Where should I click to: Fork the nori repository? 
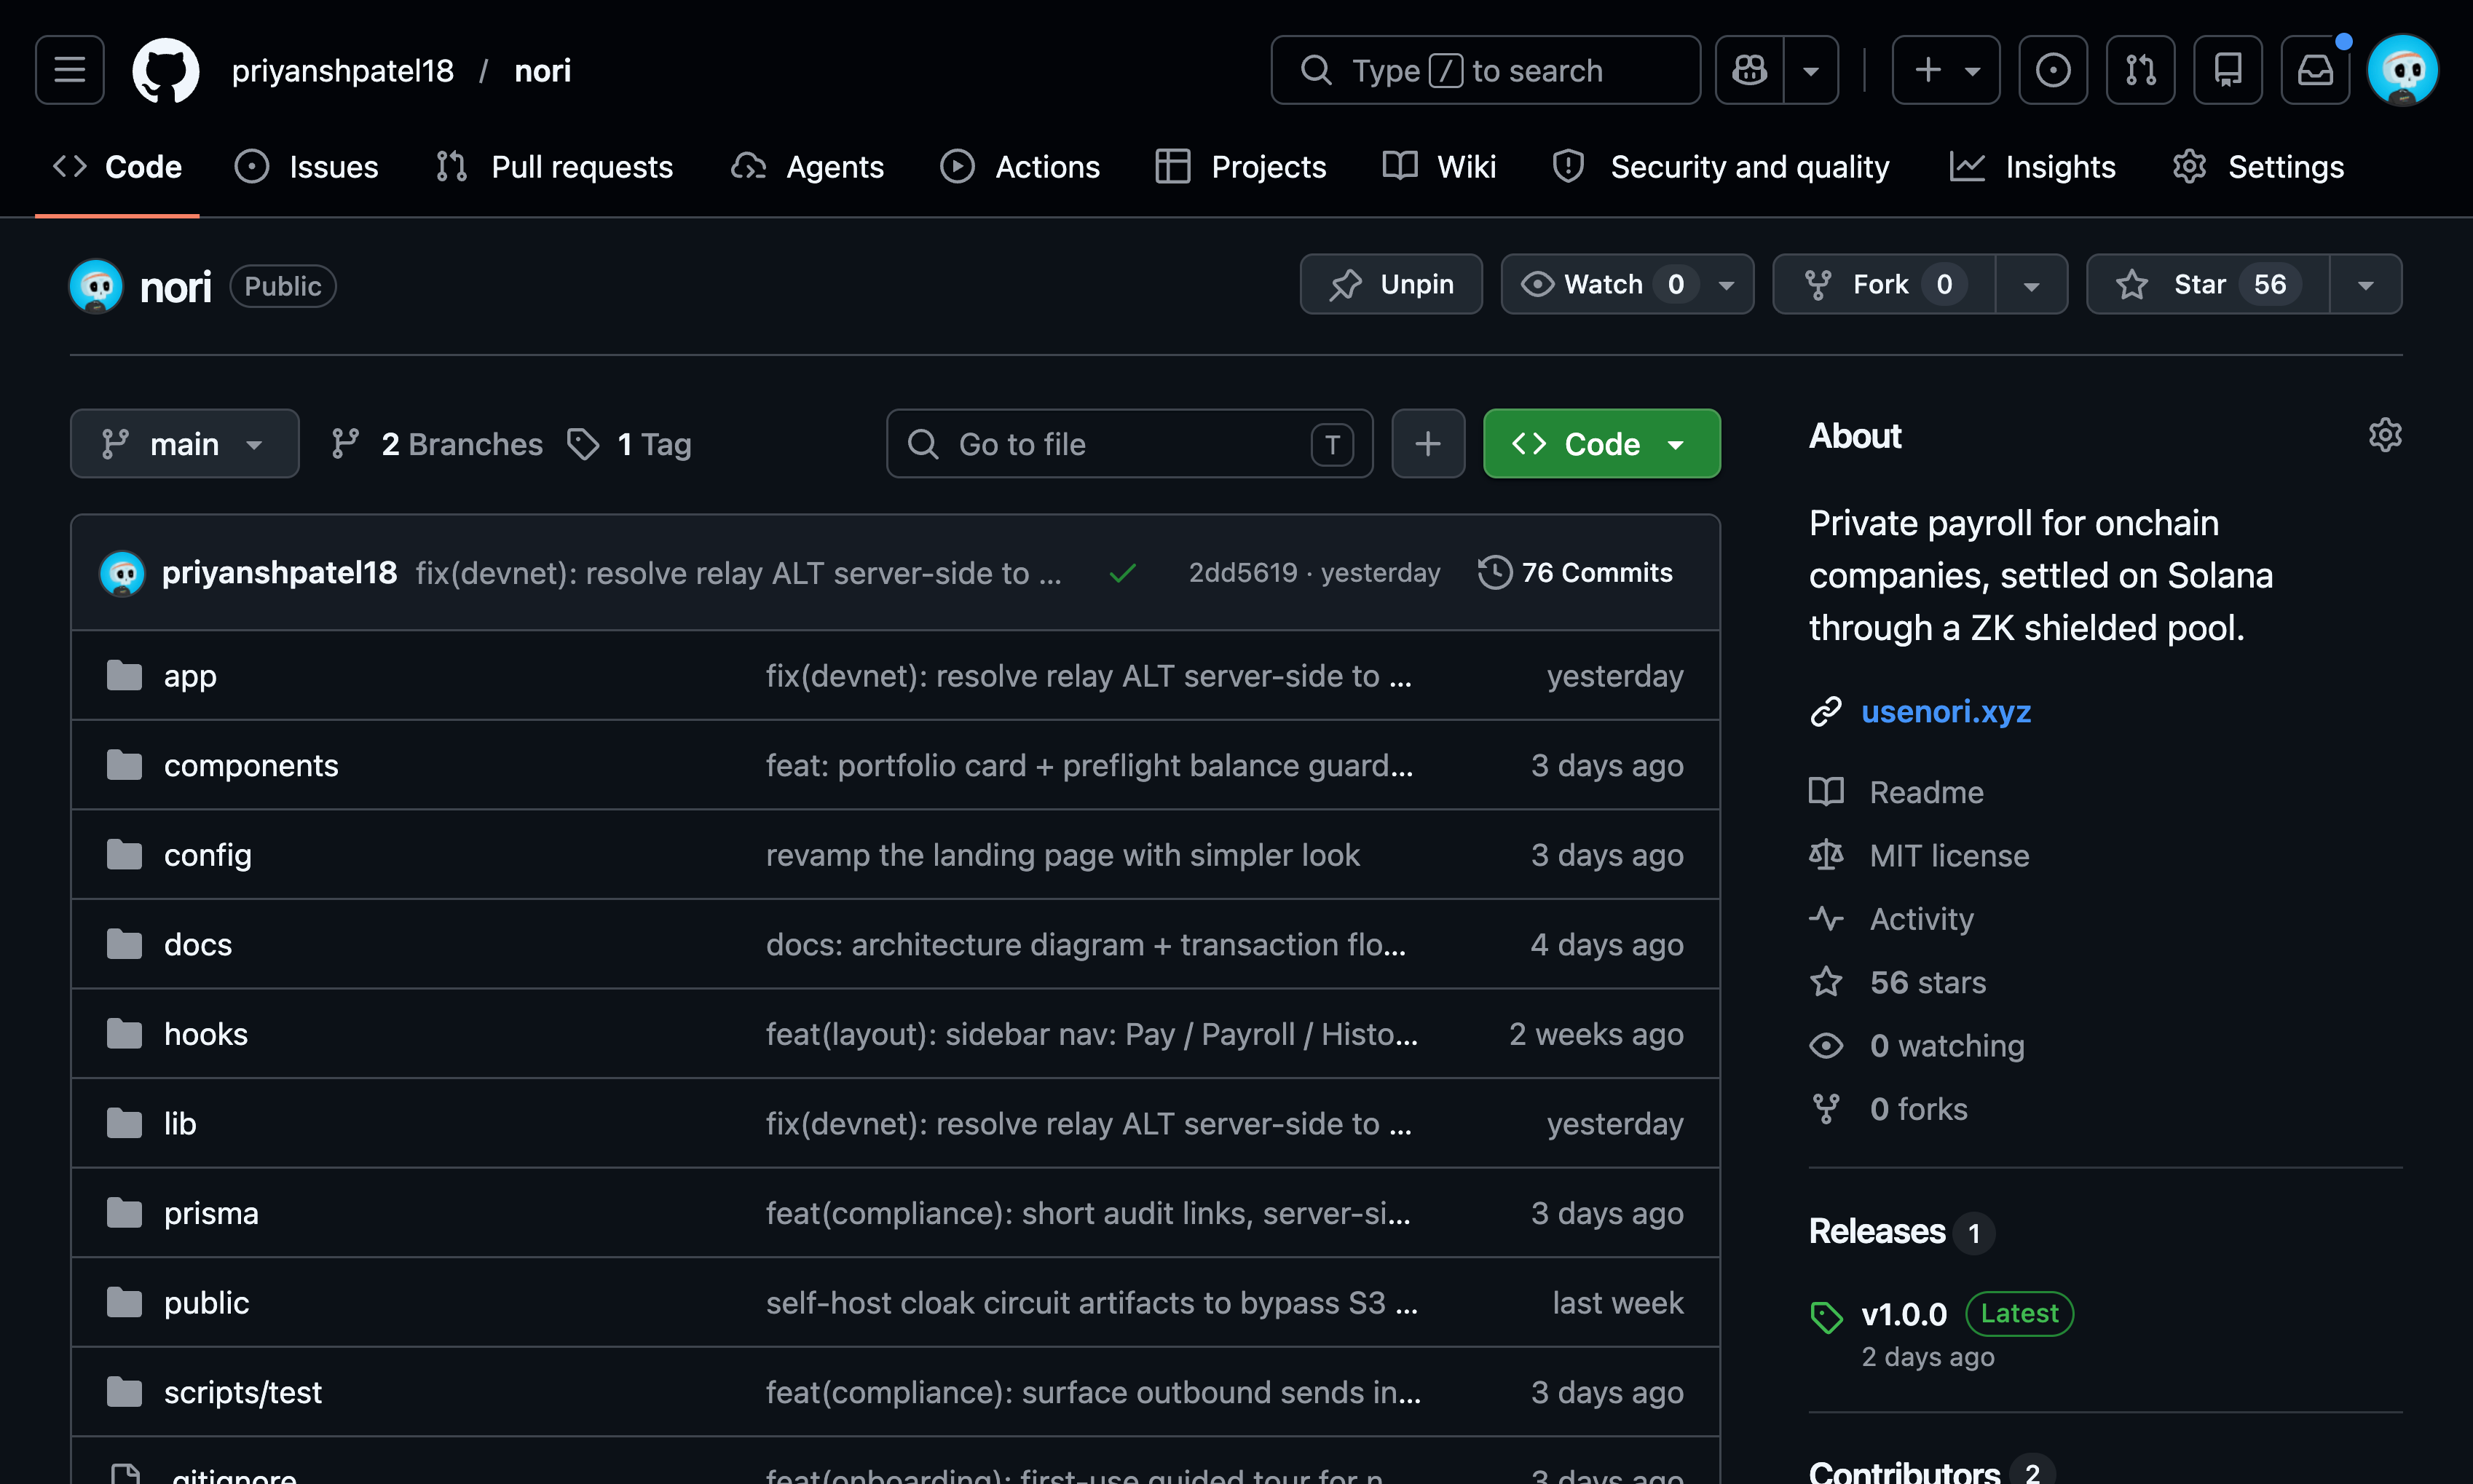[x=1884, y=285]
